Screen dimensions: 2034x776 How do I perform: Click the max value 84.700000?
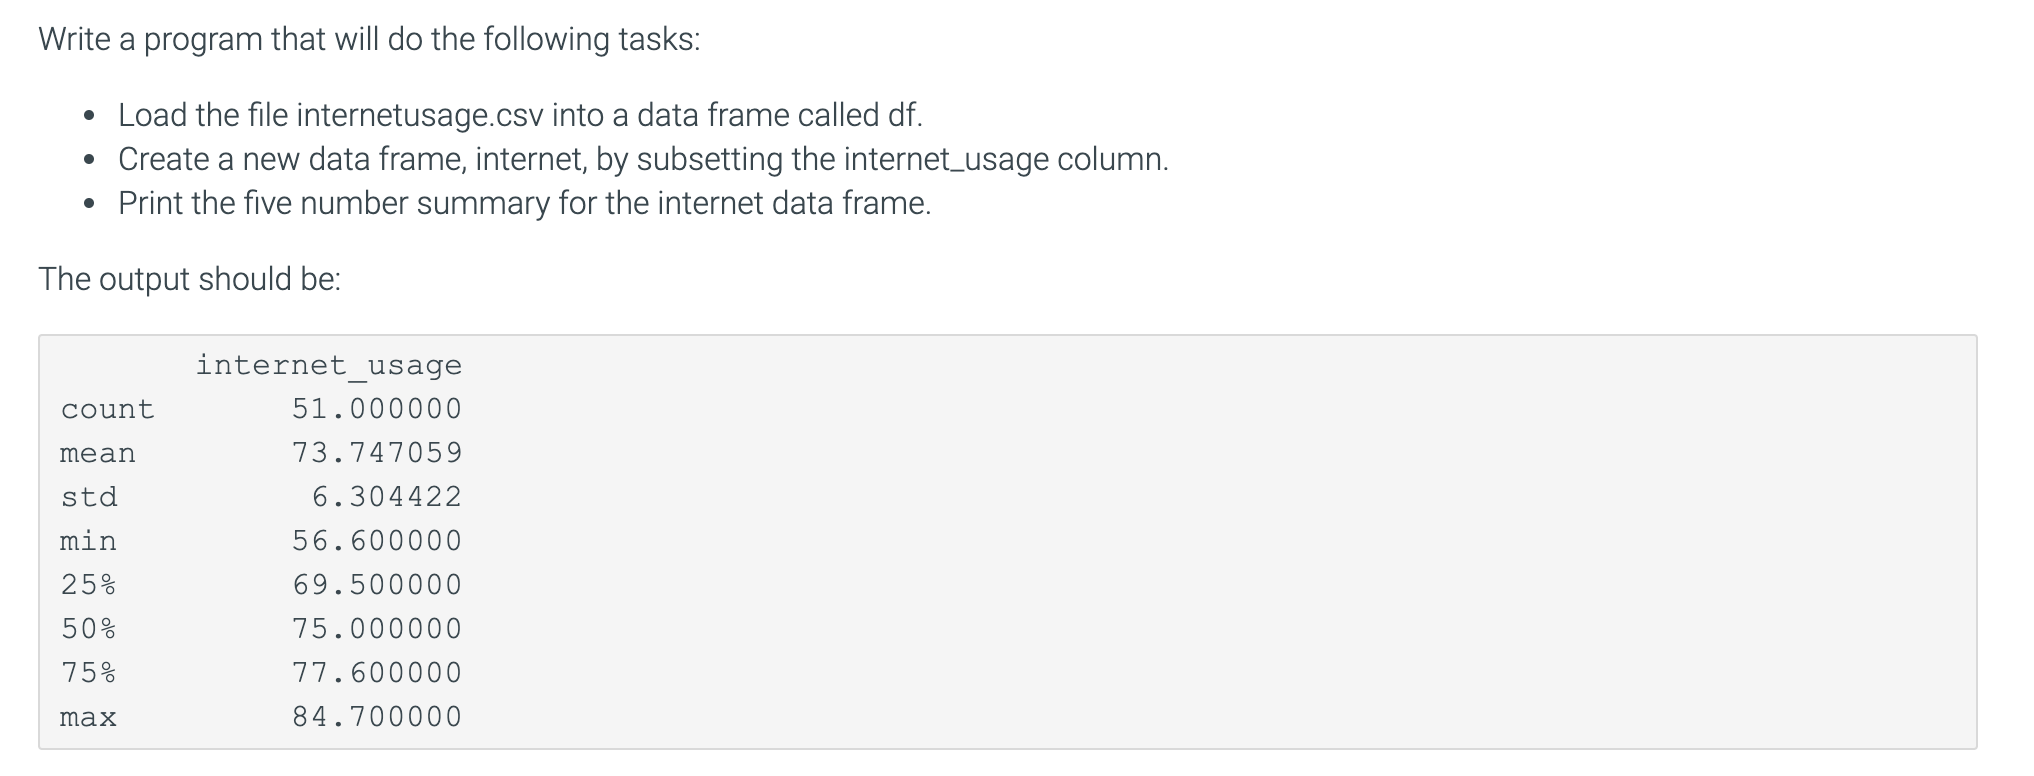377,717
